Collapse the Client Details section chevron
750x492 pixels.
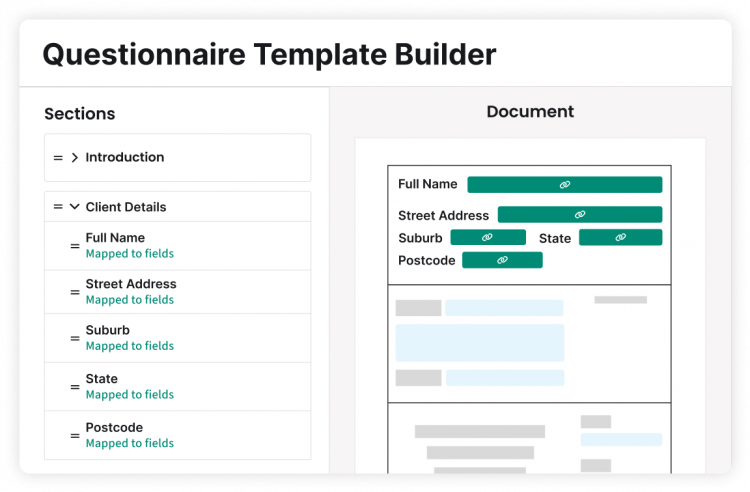pos(75,207)
